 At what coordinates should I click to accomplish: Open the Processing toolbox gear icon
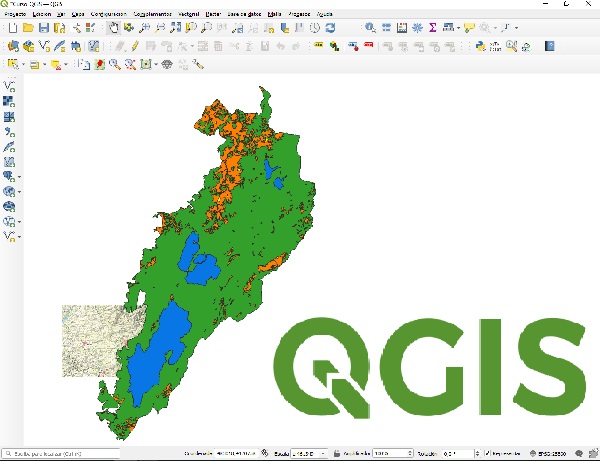417,28
